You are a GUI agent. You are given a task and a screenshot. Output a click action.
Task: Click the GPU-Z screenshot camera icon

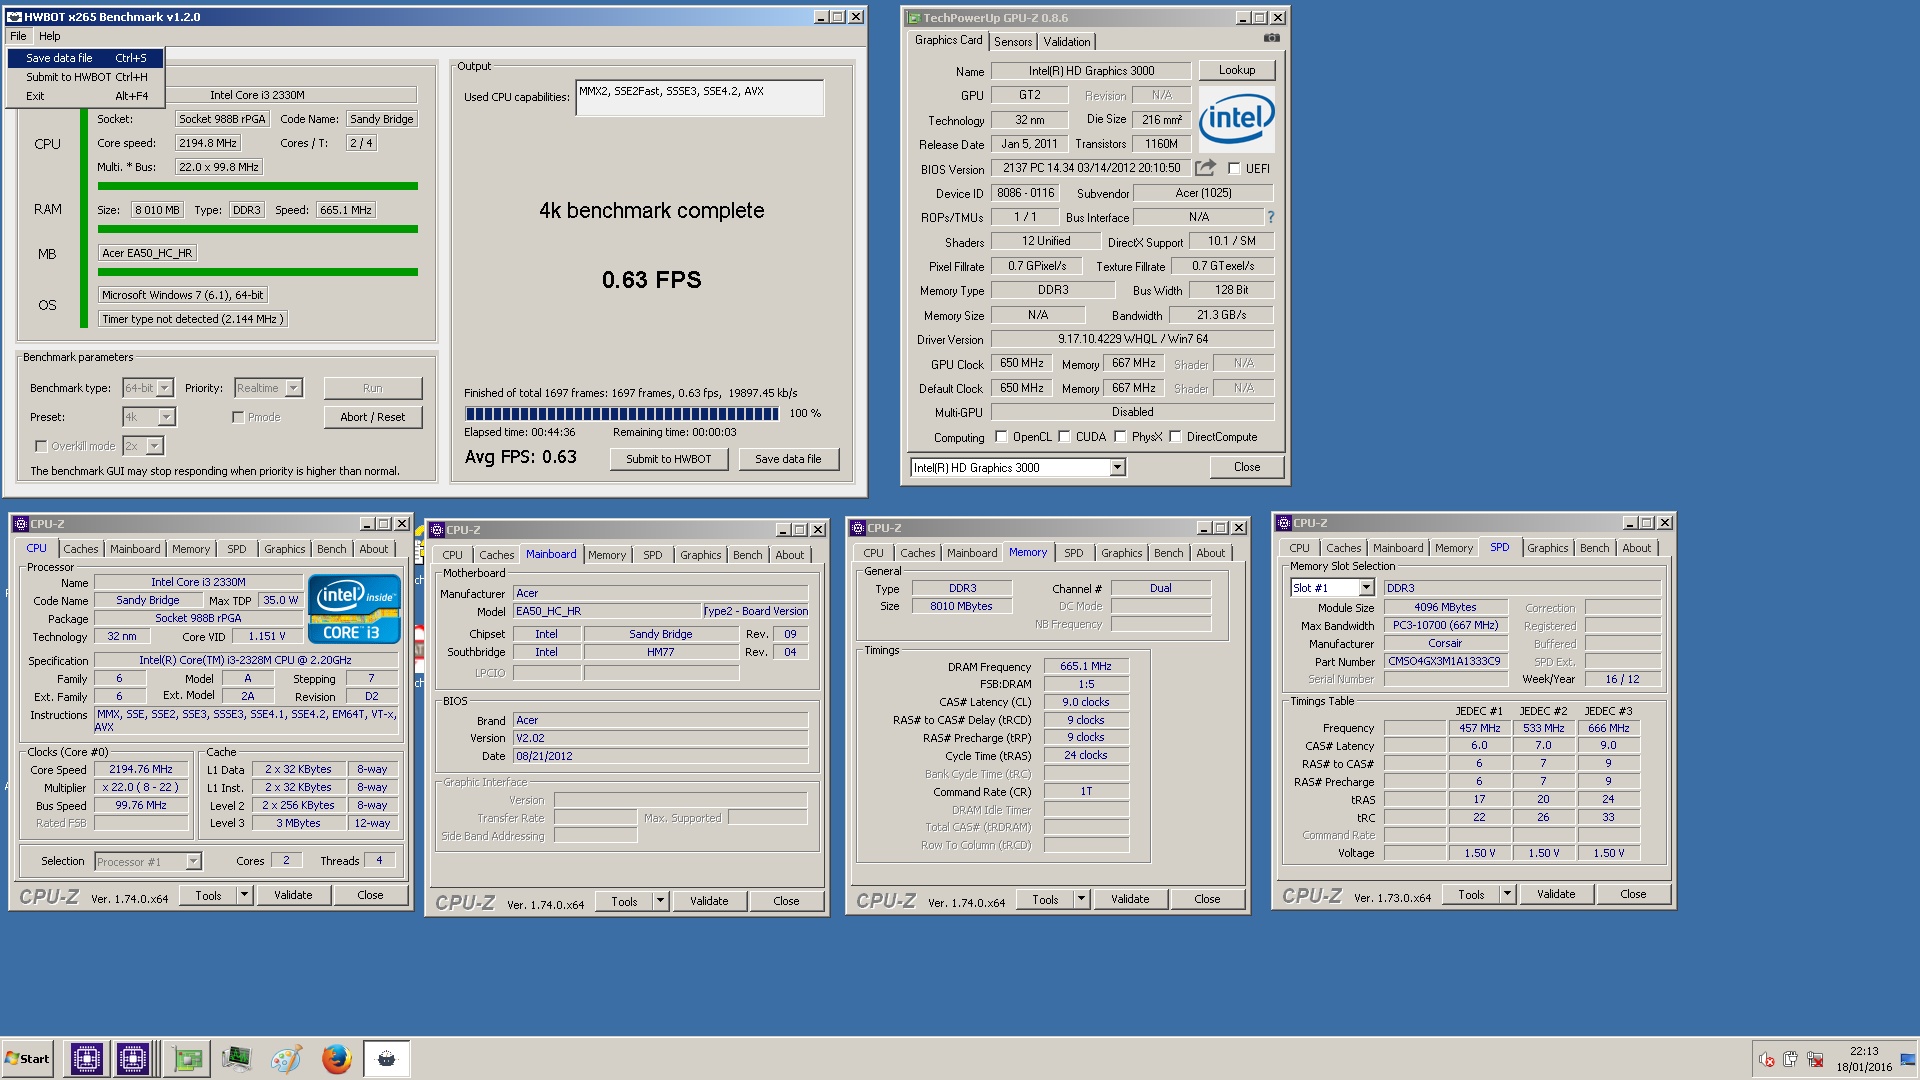click(x=1271, y=38)
